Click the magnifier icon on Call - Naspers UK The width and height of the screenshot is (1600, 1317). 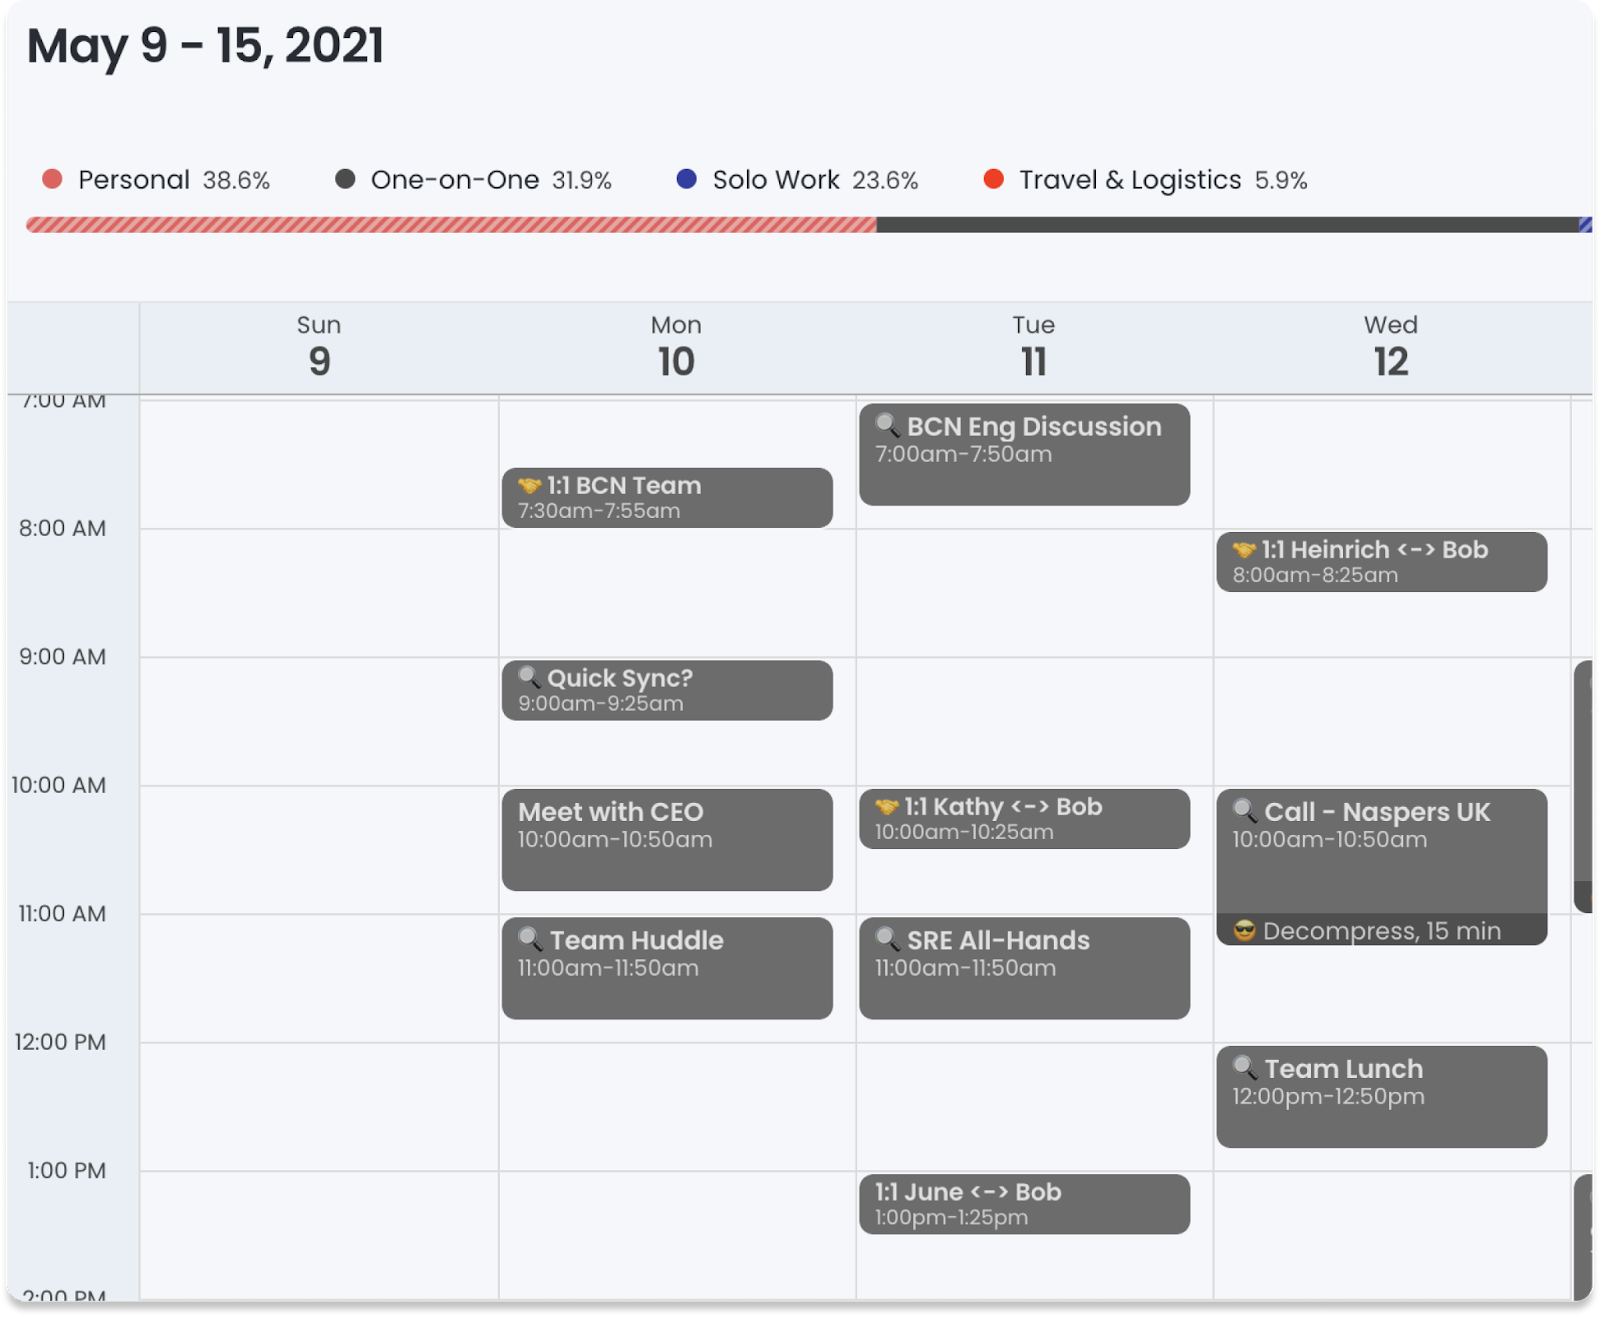(x=1244, y=810)
